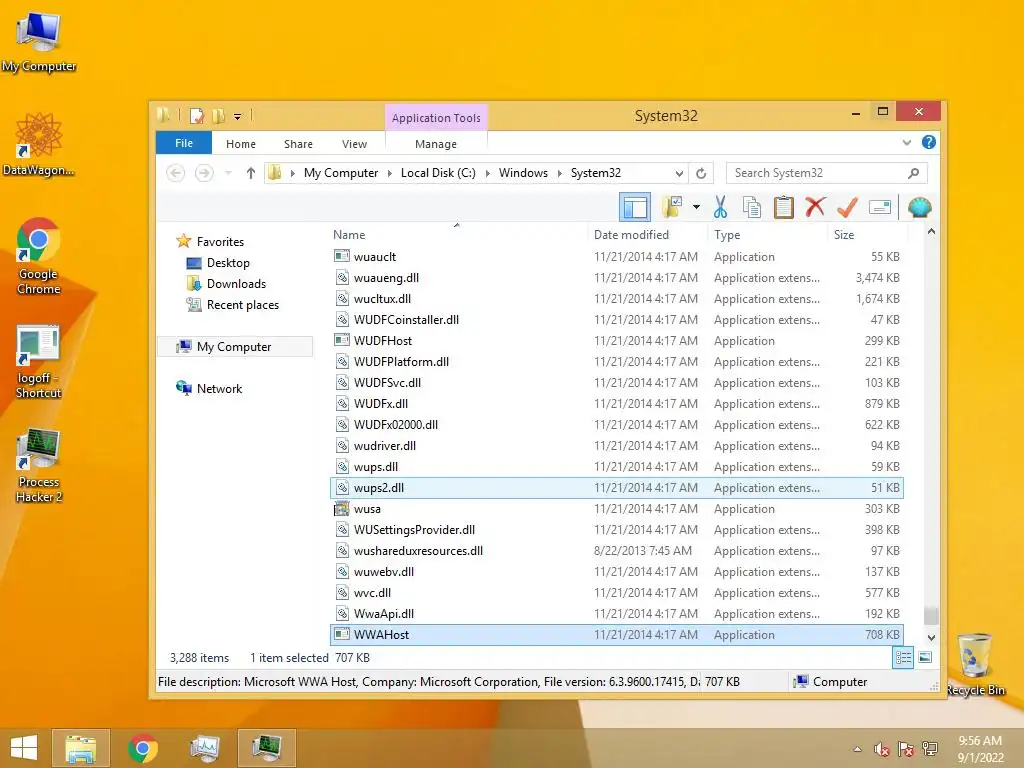Screen dimensions: 1024x768
Task: Select the WUDFHost application file
Action: 617,340
